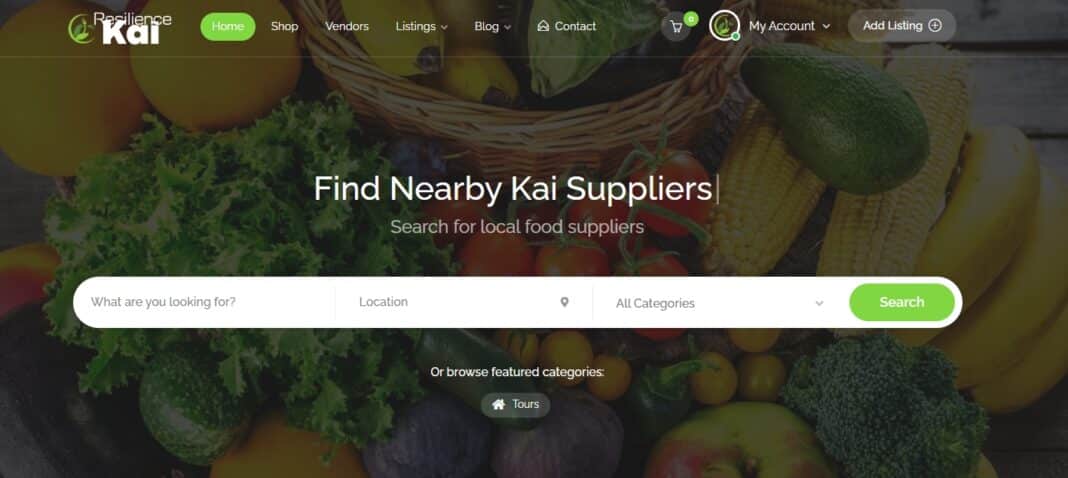Click the user avatar icon
This screenshot has width=1068, height=478.
[x=724, y=26]
